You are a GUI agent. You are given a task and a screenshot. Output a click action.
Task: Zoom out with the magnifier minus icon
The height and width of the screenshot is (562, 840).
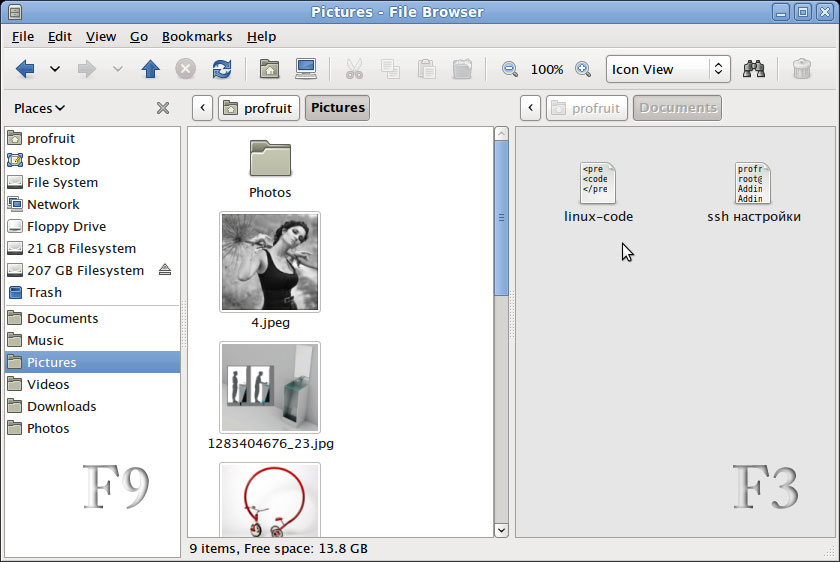click(x=510, y=69)
